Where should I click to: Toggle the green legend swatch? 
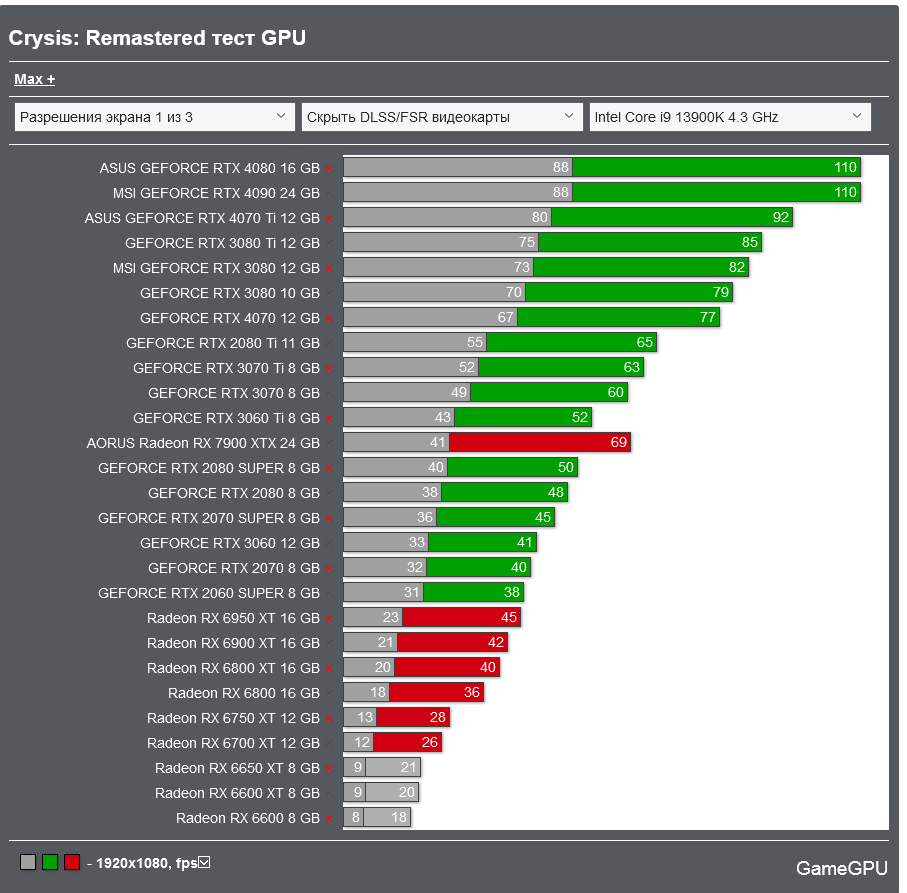click(x=49, y=861)
